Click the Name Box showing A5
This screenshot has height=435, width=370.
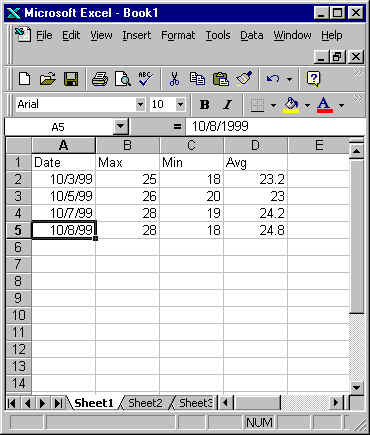59,127
